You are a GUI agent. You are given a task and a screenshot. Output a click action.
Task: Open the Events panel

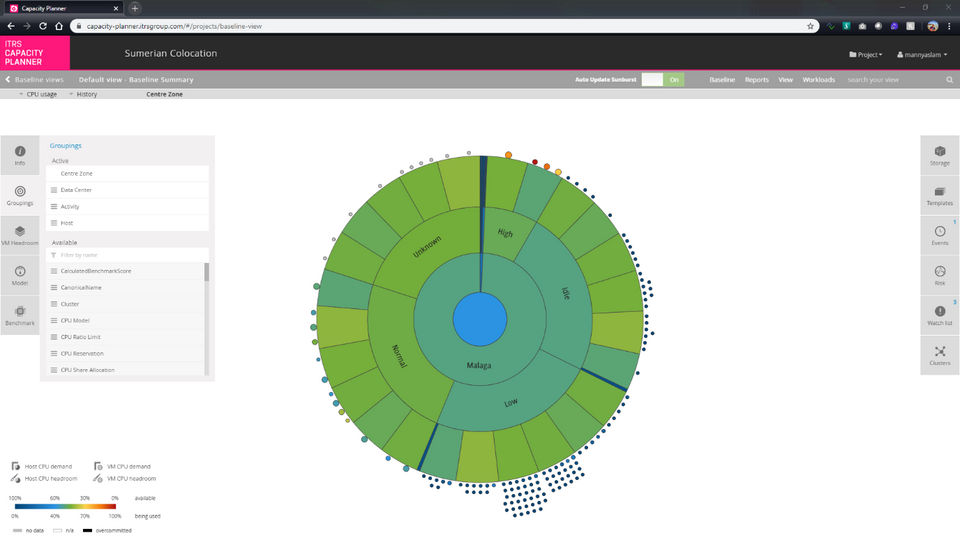940,235
